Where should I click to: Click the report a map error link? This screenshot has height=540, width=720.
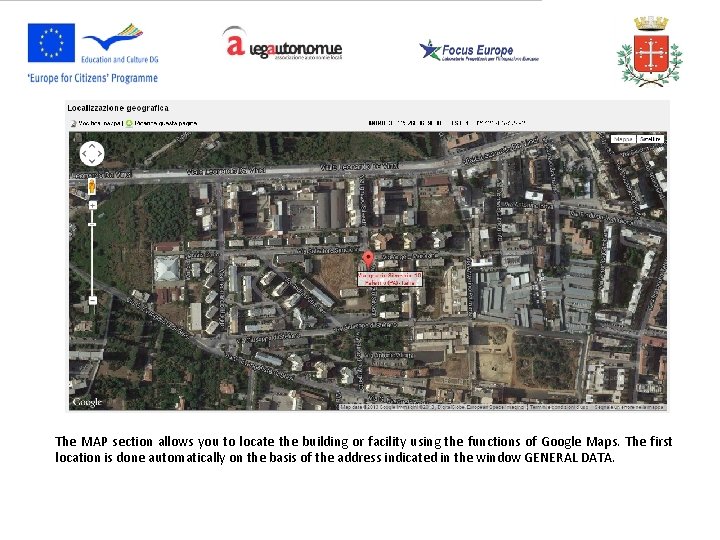629,407
